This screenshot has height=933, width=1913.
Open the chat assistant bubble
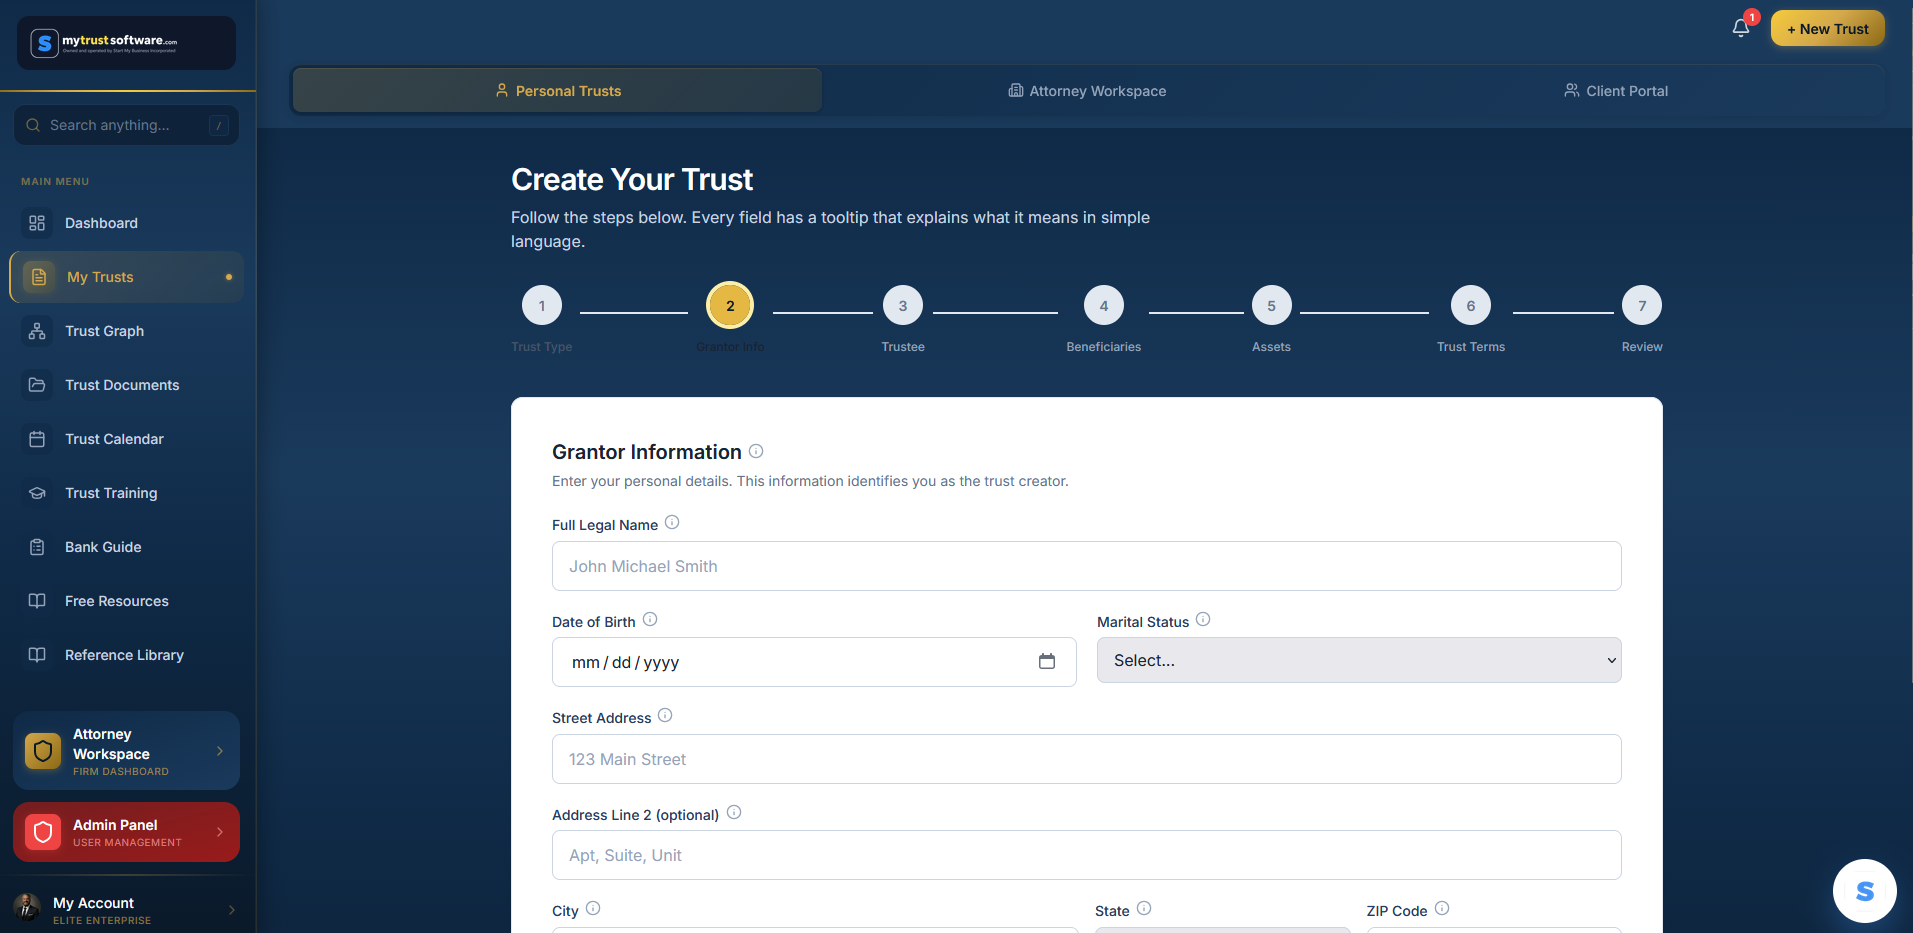(x=1864, y=891)
